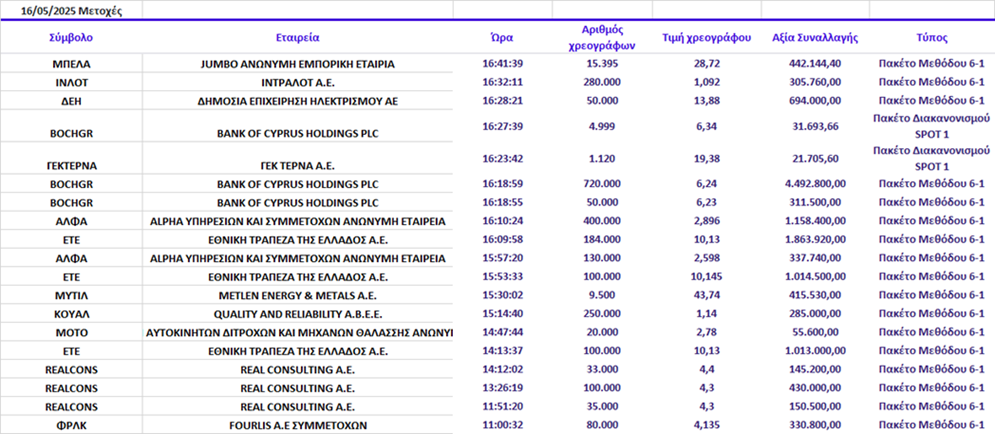
Task: Select the 'ΙΝΛΟΤ' symbol cell
Action: (x=71, y=82)
